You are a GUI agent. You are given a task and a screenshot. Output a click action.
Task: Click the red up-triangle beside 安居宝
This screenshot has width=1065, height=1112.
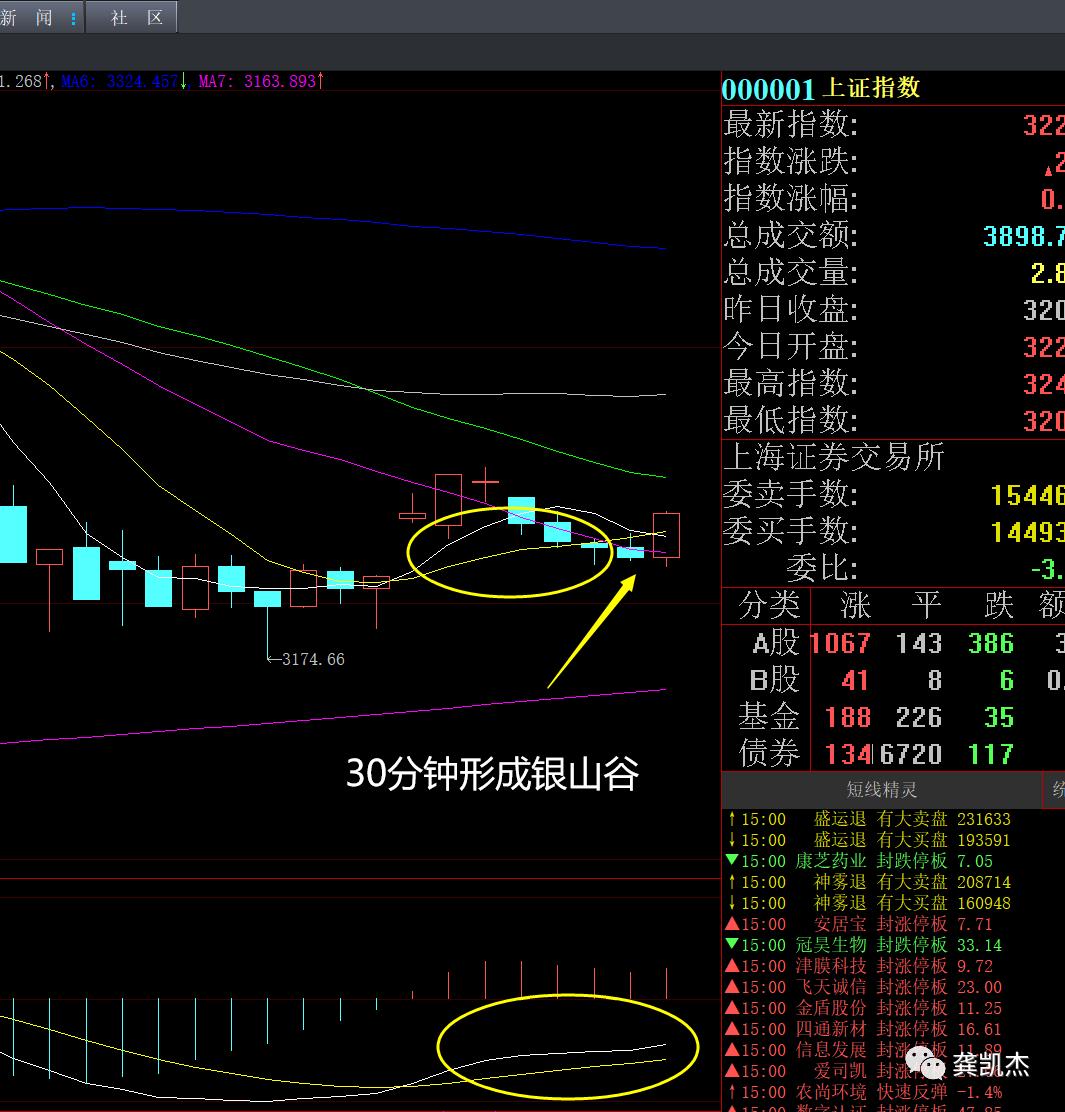(x=731, y=925)
